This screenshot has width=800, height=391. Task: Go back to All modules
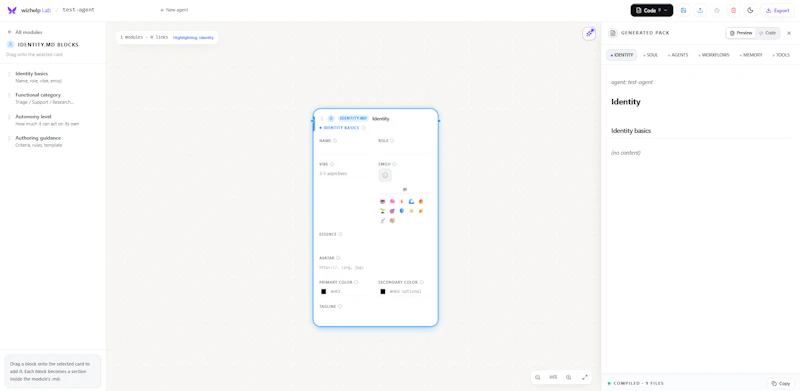pyautogui.click(x=25, y=32)
